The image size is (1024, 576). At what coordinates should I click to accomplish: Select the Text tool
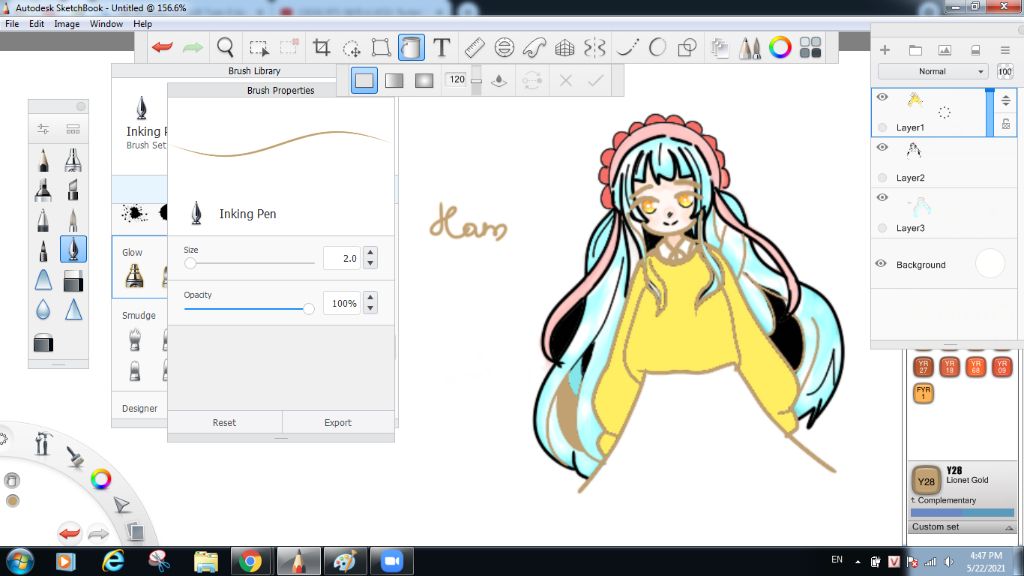(442, 47)
